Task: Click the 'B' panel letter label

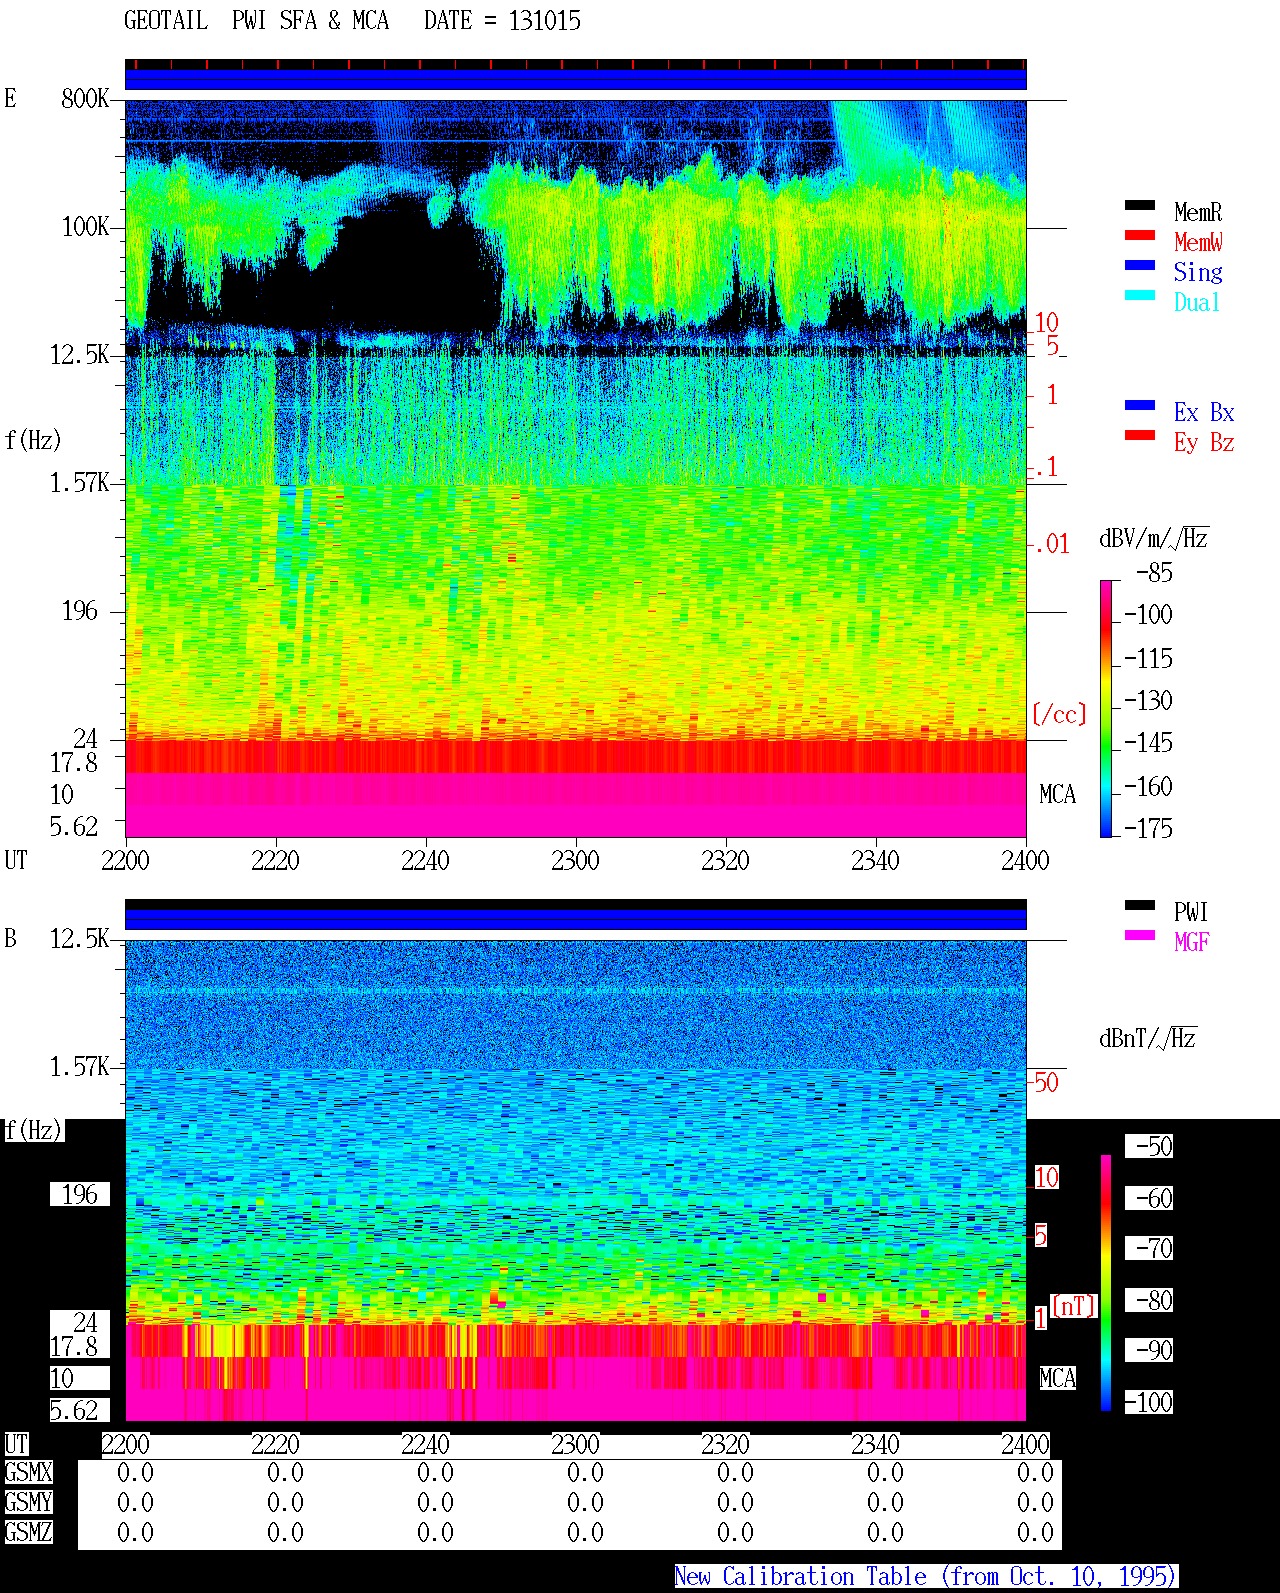Action: pyautogui.click(x=10, y=938)
